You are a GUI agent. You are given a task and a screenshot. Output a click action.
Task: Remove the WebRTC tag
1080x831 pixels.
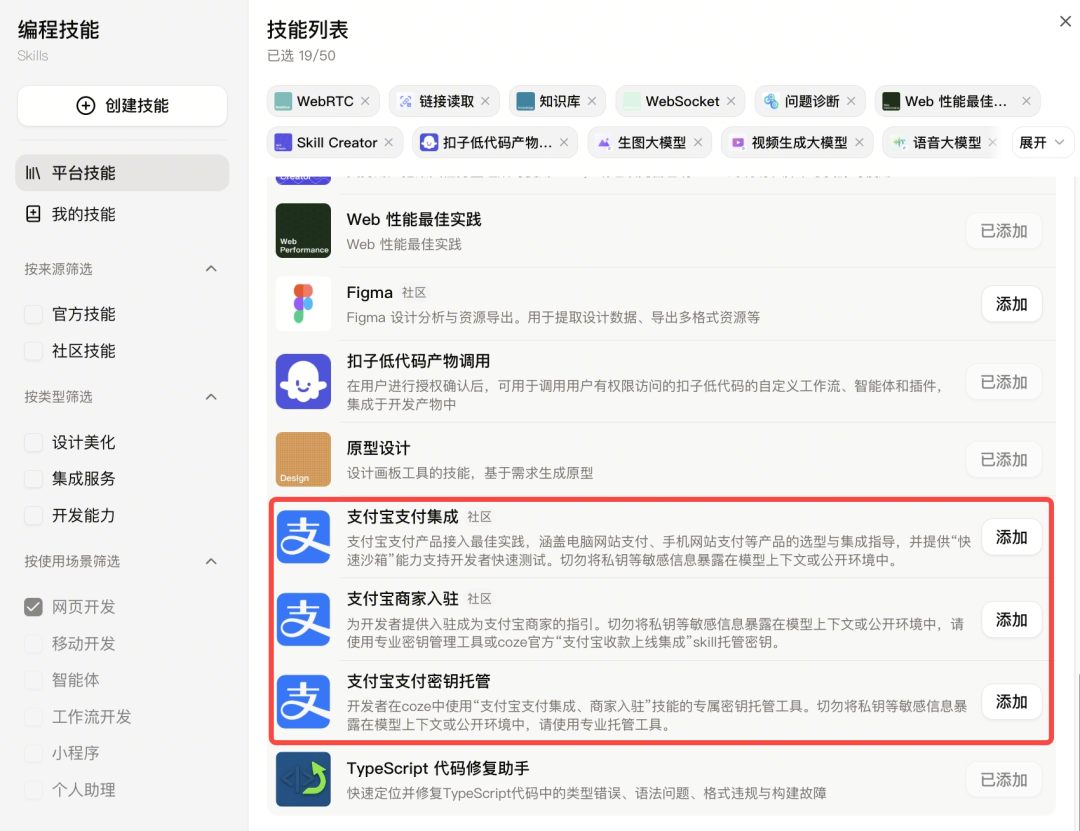pos(365,101)
